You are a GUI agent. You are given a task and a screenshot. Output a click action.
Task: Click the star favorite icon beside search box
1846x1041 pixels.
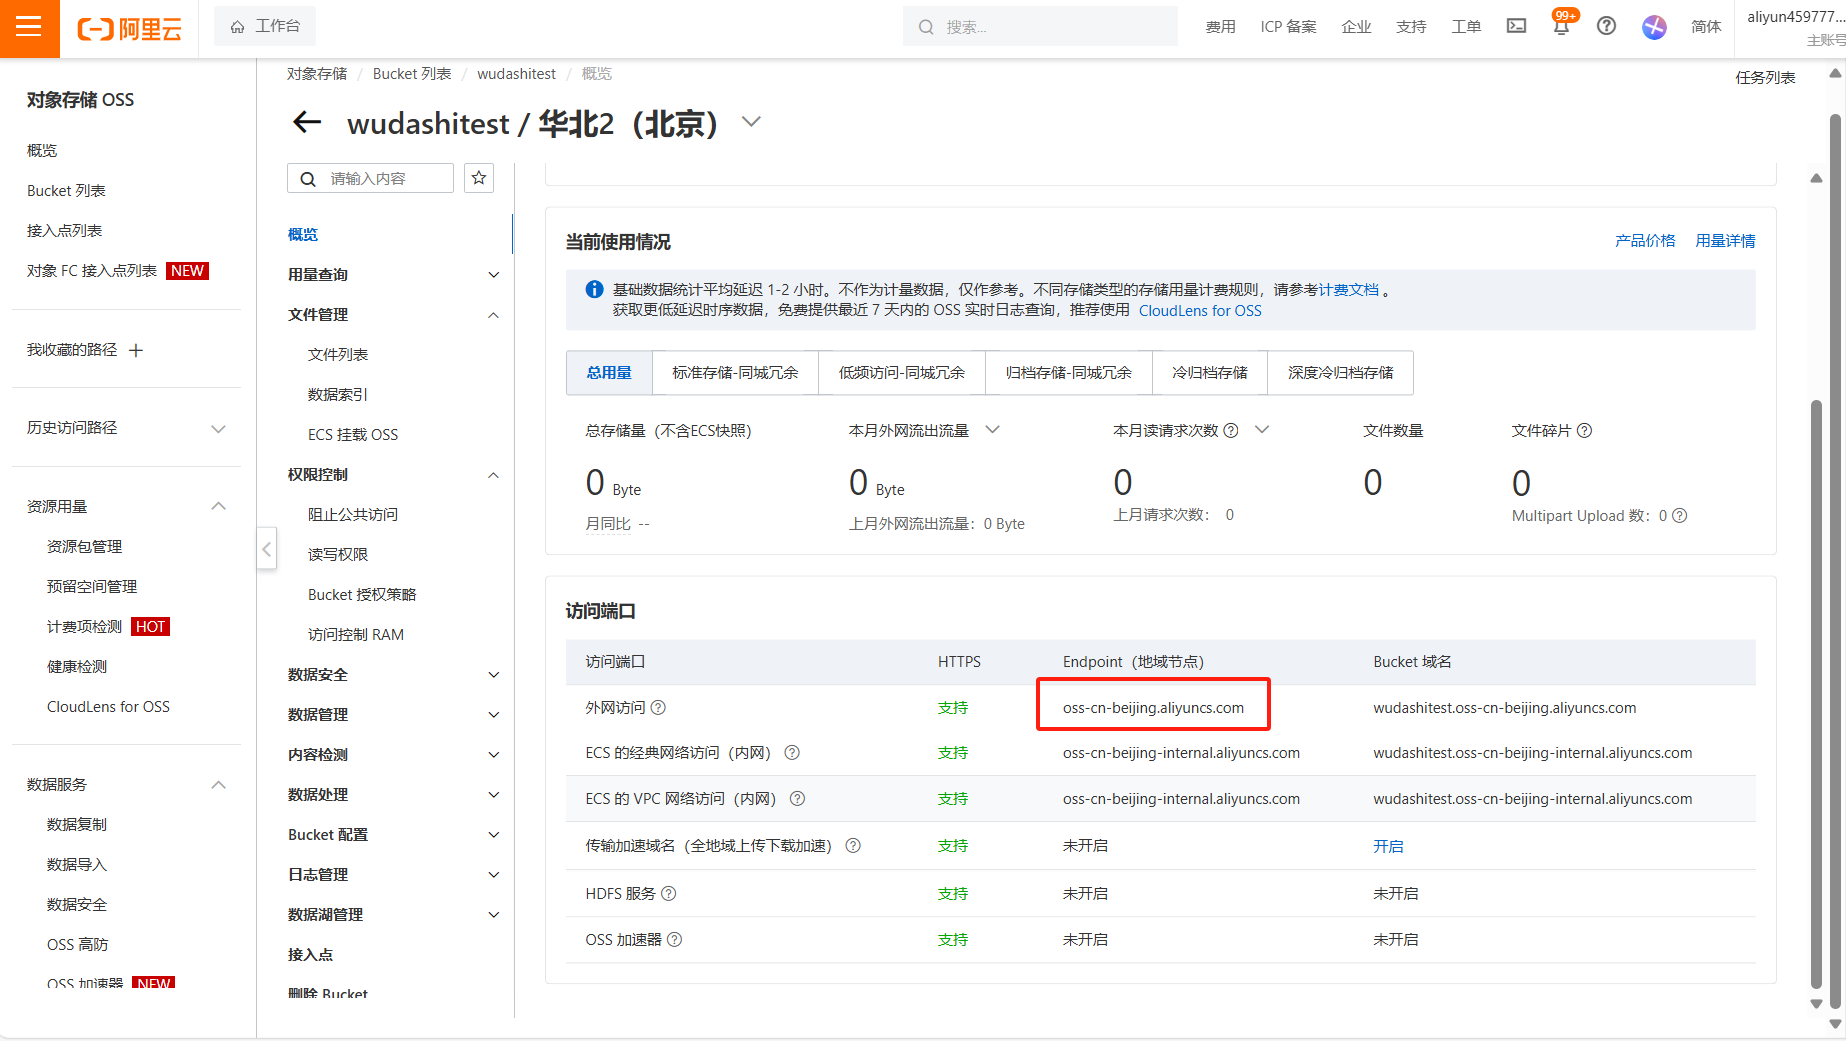point(479,178)
